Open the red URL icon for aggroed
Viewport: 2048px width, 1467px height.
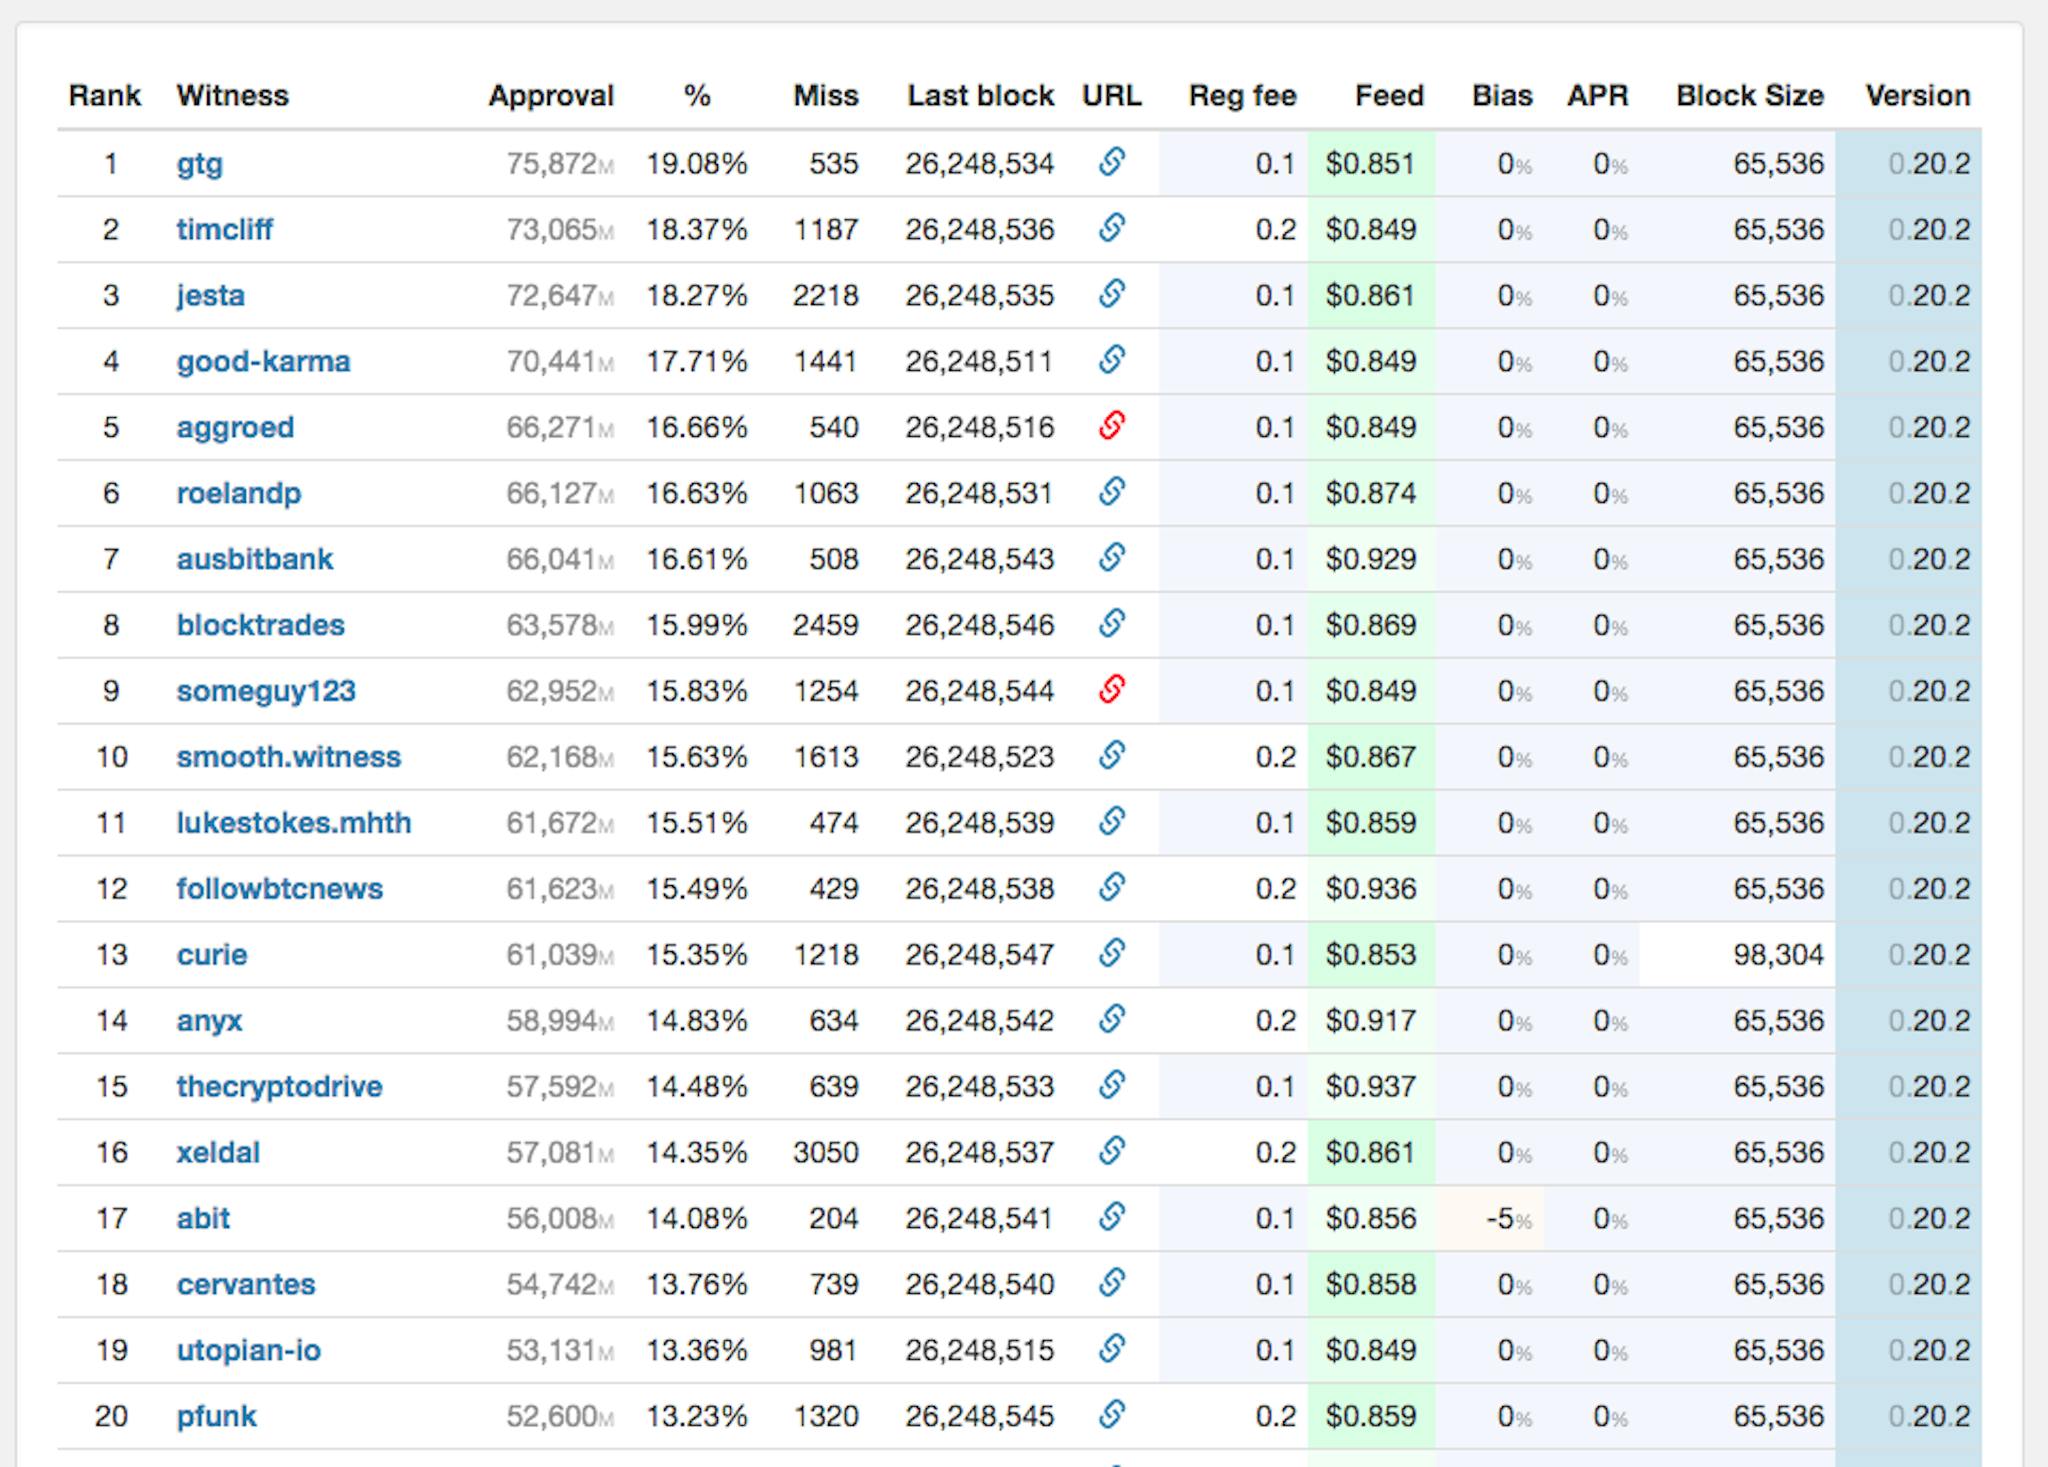1112,426
